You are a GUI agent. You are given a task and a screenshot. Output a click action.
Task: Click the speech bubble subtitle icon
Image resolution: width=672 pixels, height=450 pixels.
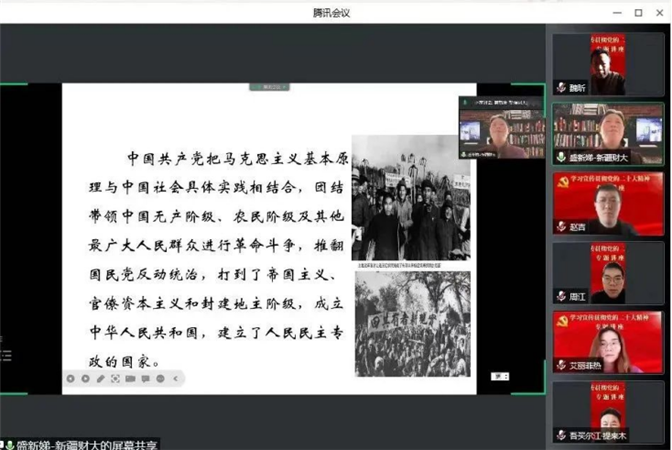146,379
